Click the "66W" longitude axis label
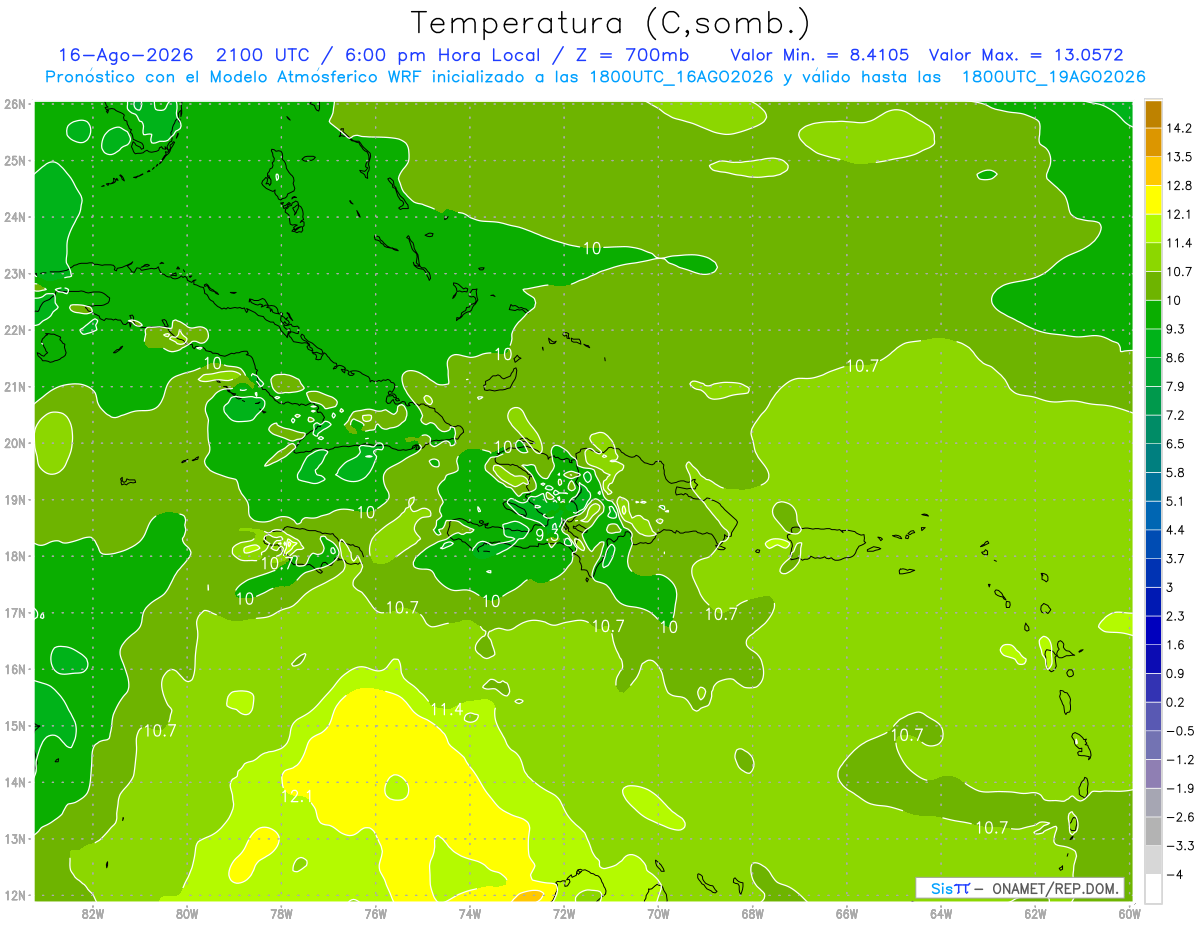The height and width of the screenshot is (927, 1200). (847, 913)
